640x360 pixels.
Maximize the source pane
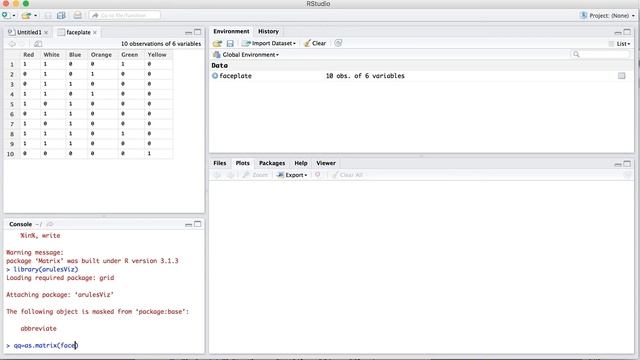coord(198,32)
